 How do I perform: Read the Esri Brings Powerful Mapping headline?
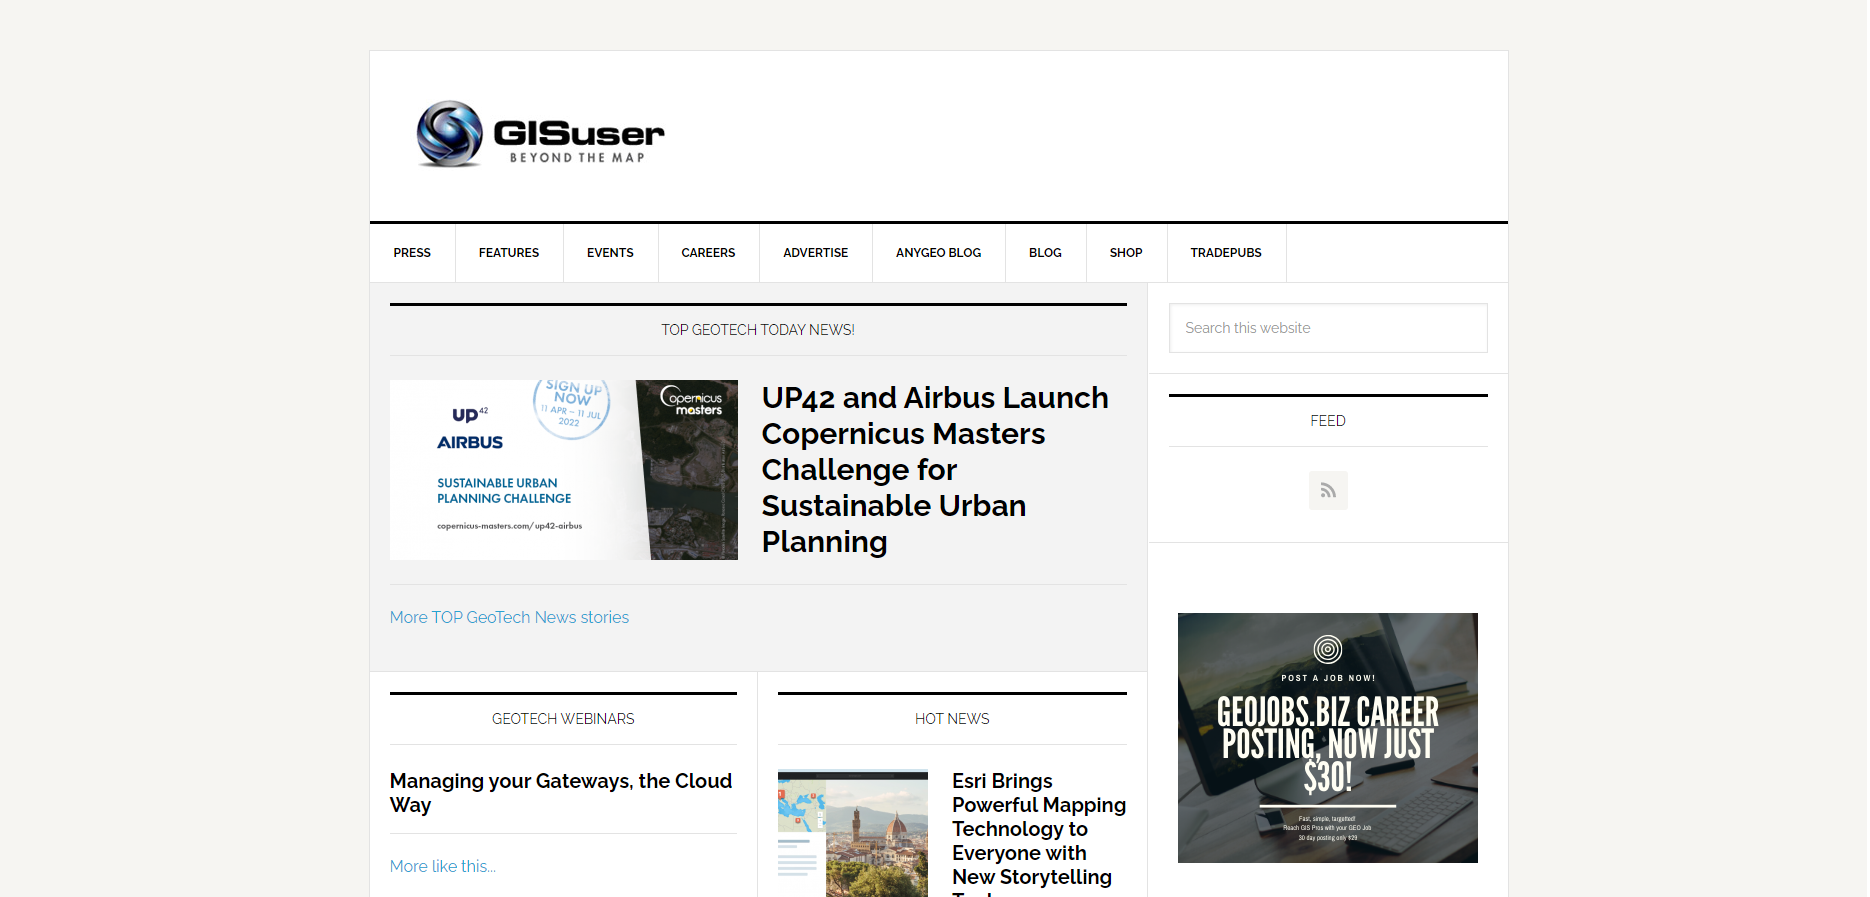[1038, 829]
